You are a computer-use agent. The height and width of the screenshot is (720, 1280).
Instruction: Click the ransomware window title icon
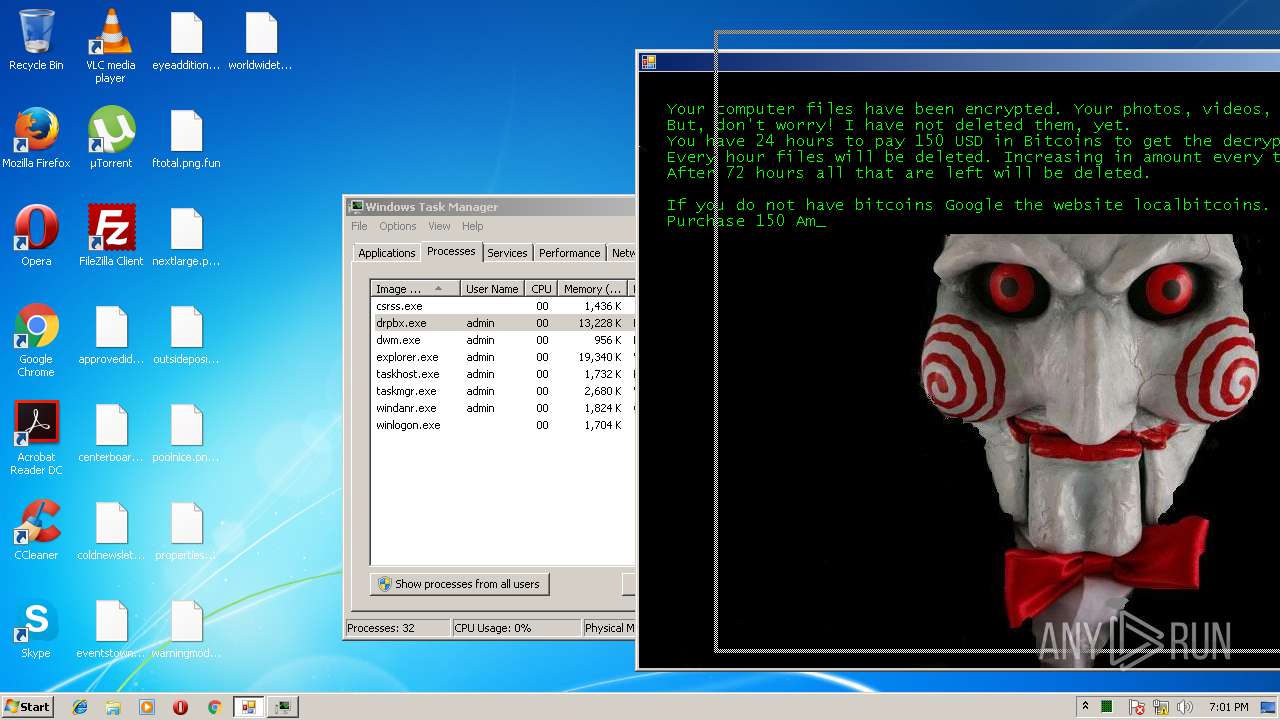pyautogui.click(x=649, y=62)
